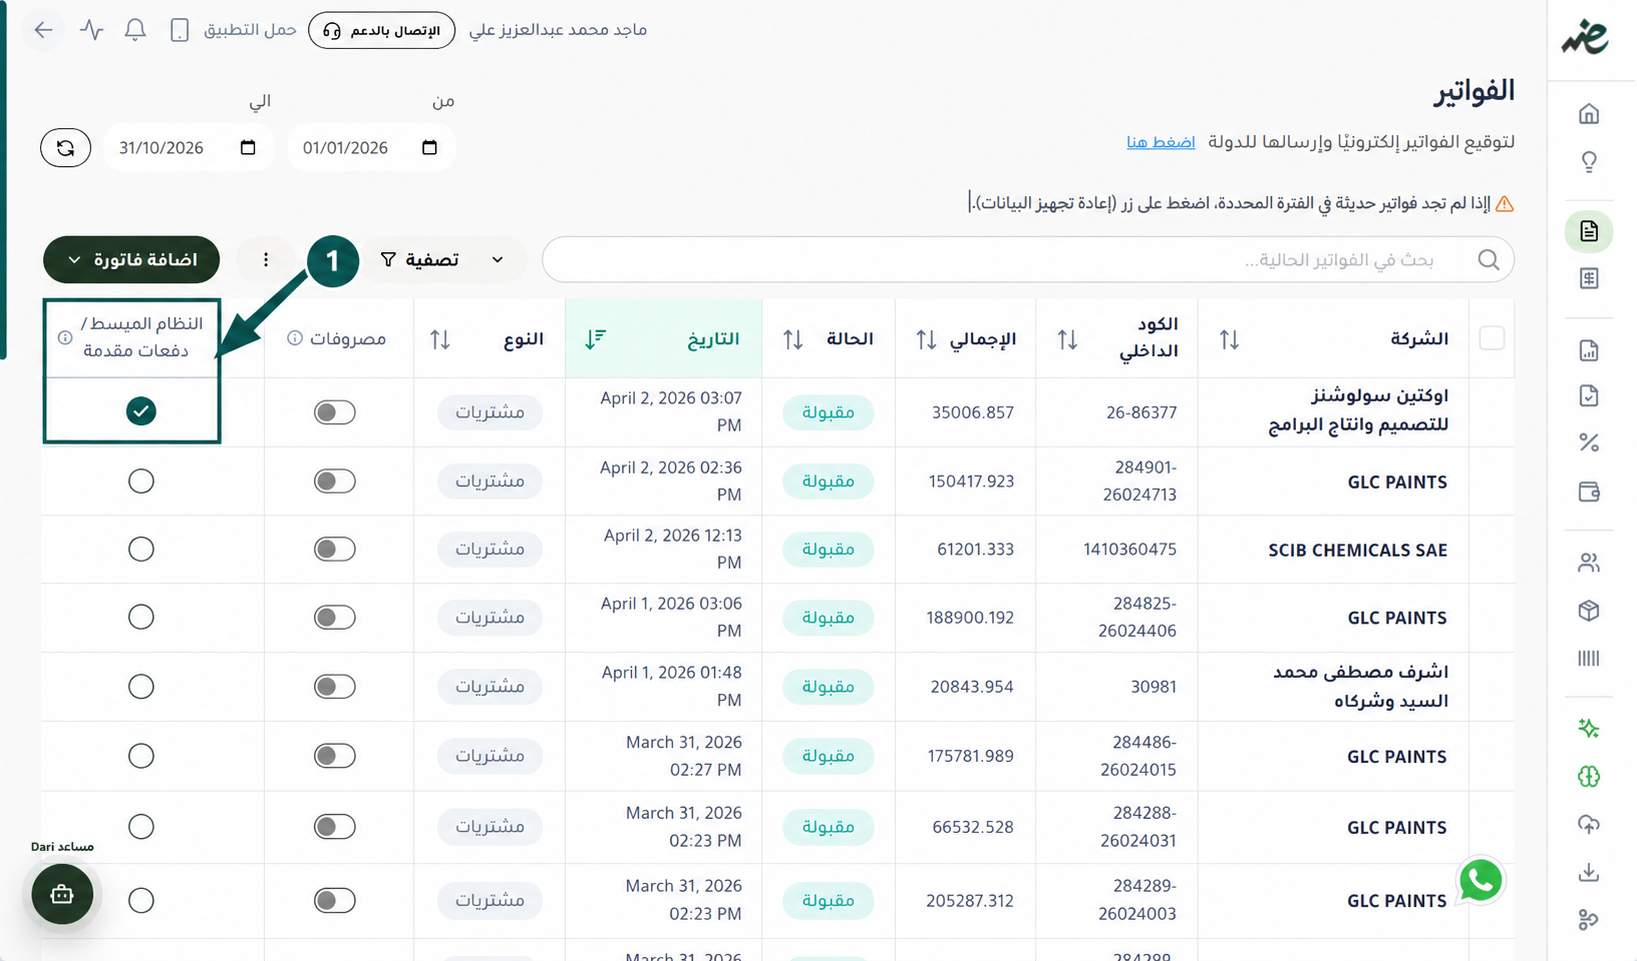This screenshot has height=961, width=1637.
Task: Click حمل التطبيق download app text
Action: (250, 30)
